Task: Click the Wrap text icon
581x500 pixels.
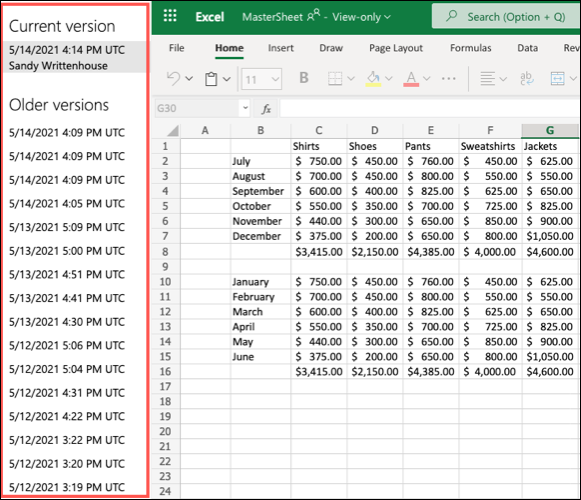Action: pos(527,79)
